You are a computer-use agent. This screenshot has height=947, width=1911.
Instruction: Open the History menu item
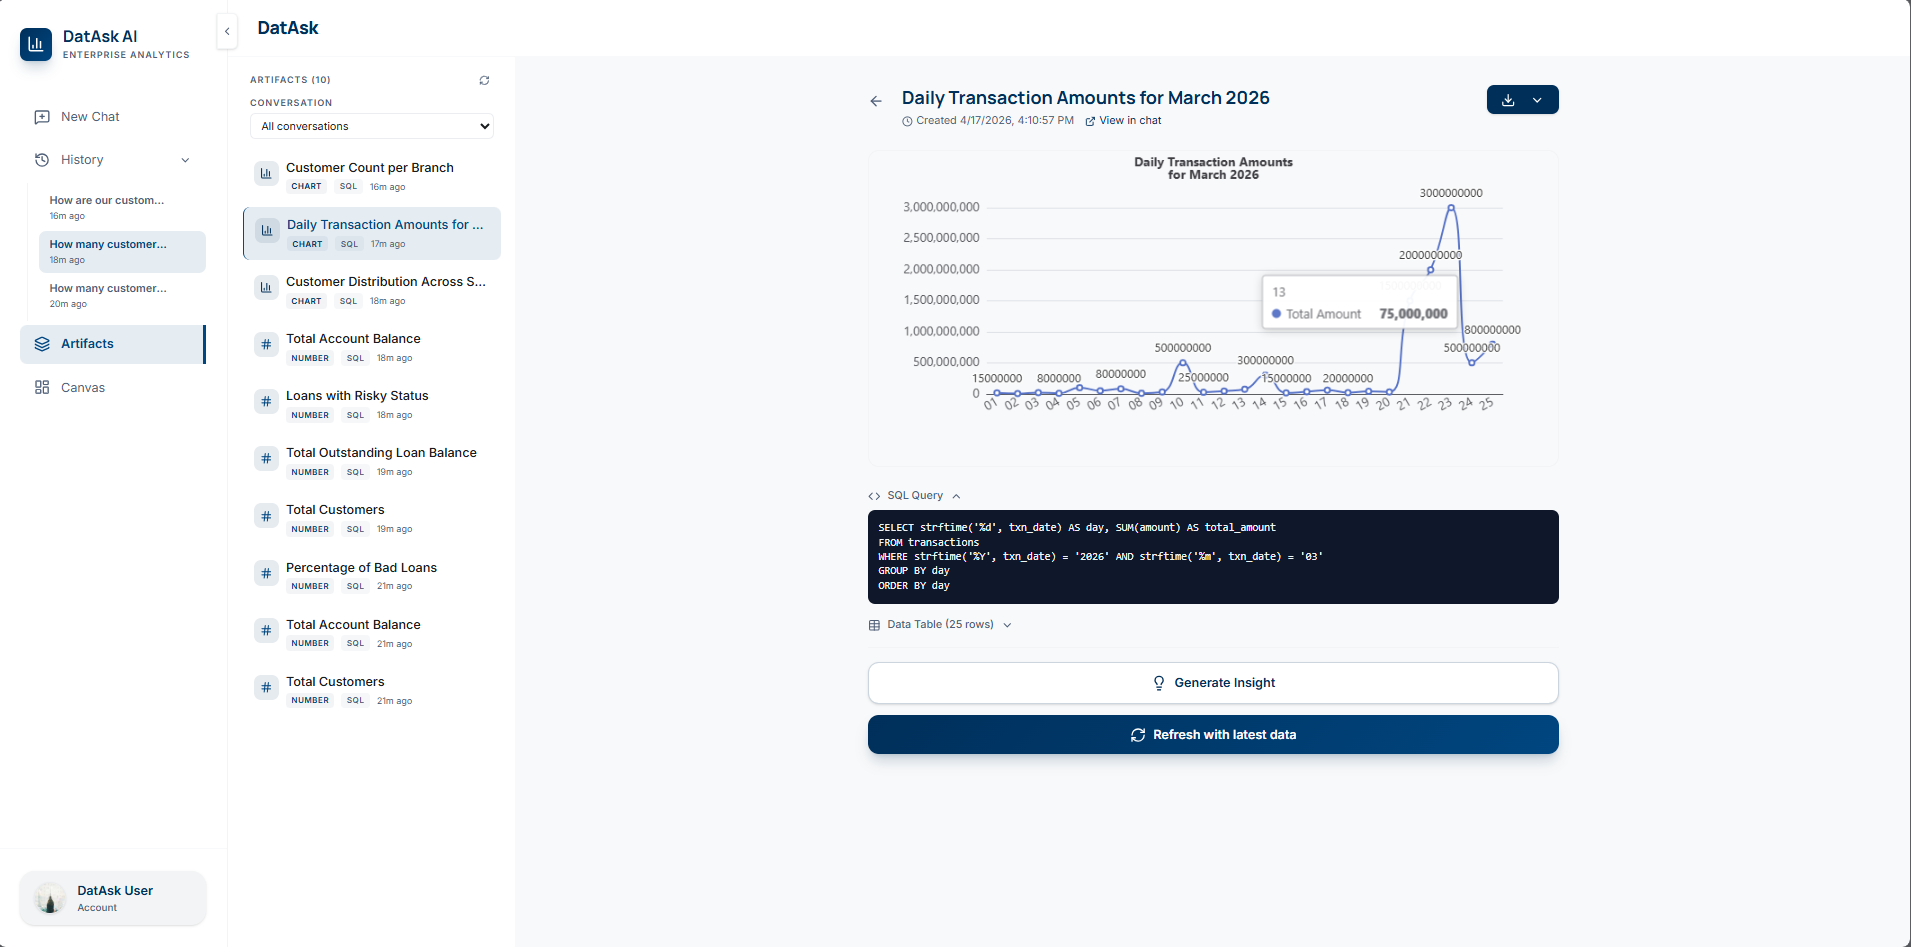(x=113, y=160)
